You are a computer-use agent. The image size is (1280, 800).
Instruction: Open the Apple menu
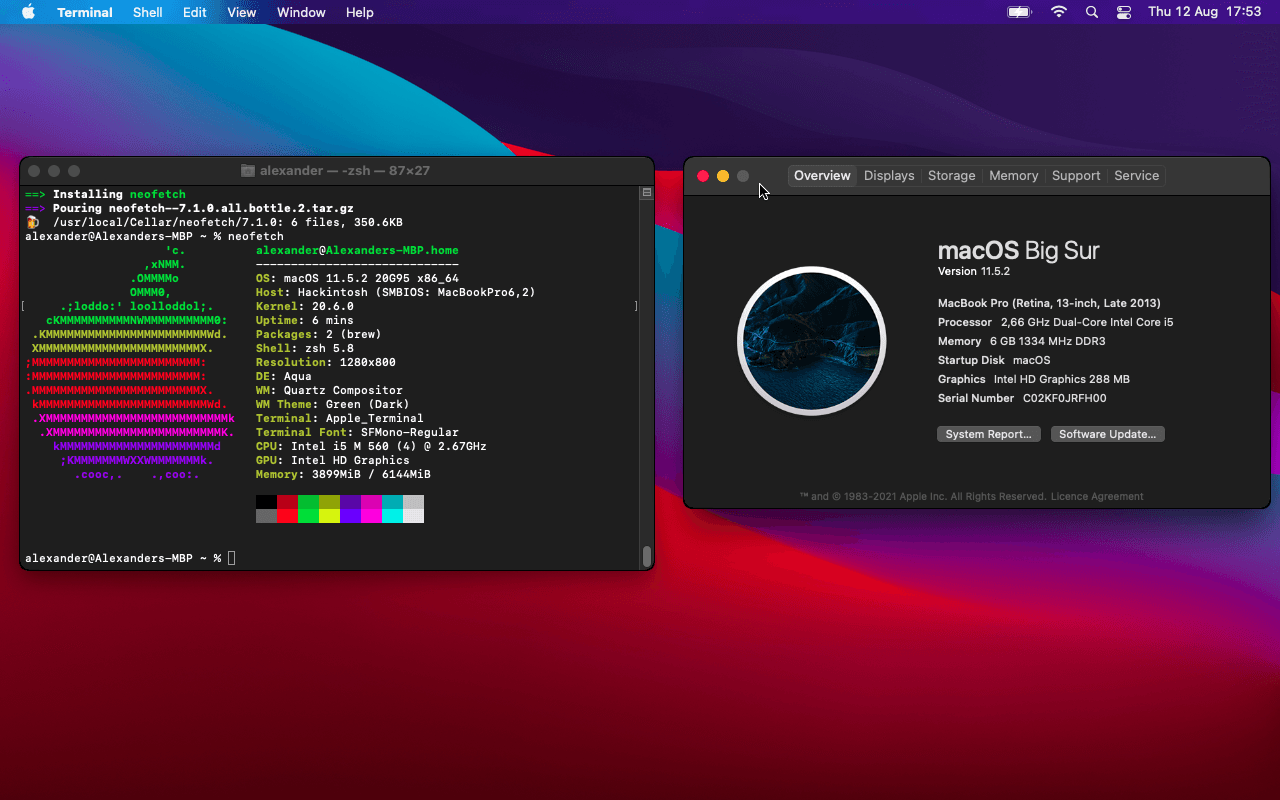(28, 12)
